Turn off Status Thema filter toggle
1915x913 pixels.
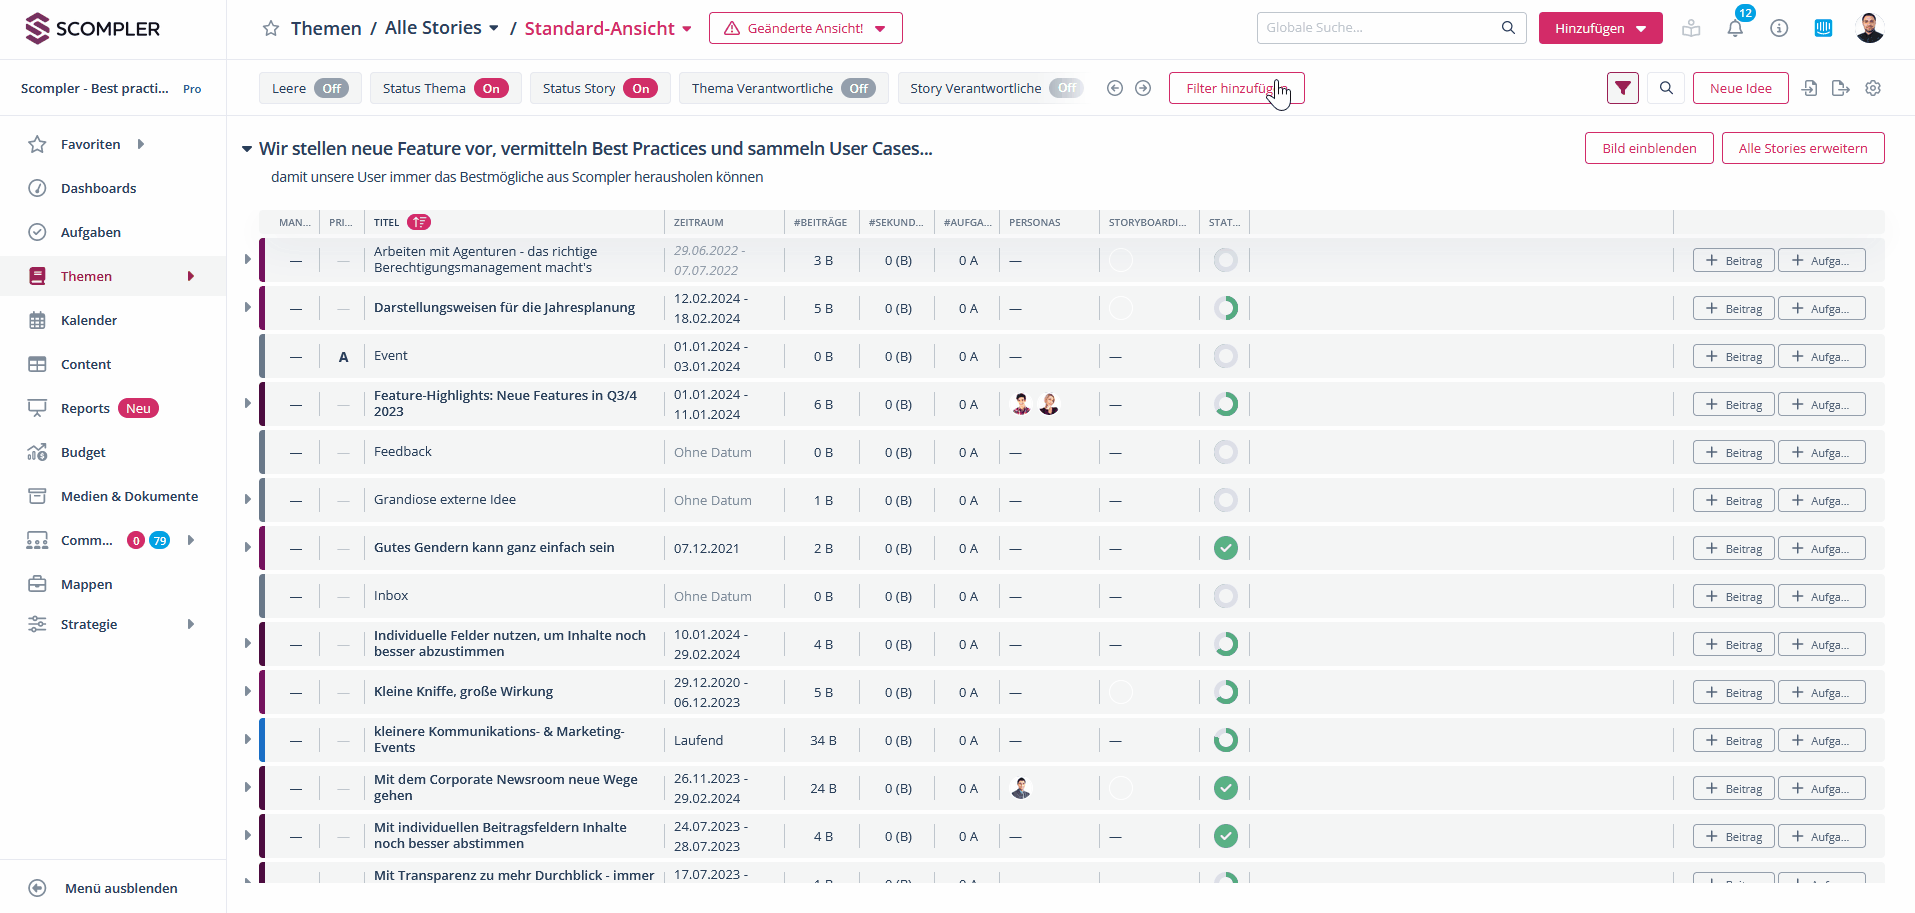(x=491, y=88)
